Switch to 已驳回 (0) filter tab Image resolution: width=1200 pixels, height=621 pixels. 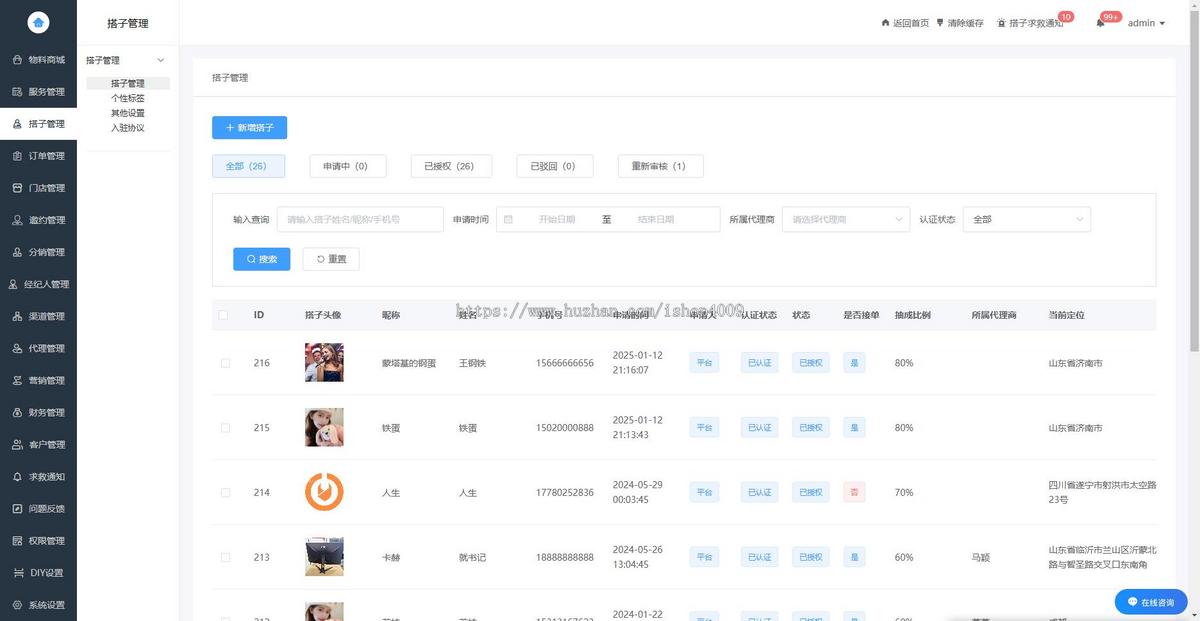555,166
